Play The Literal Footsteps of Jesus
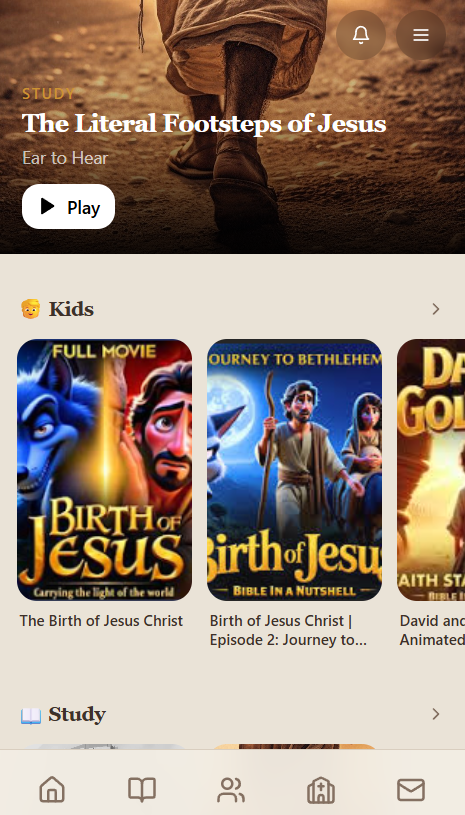Viewport: 465px width, 815px height. click(x=68, y=206)
